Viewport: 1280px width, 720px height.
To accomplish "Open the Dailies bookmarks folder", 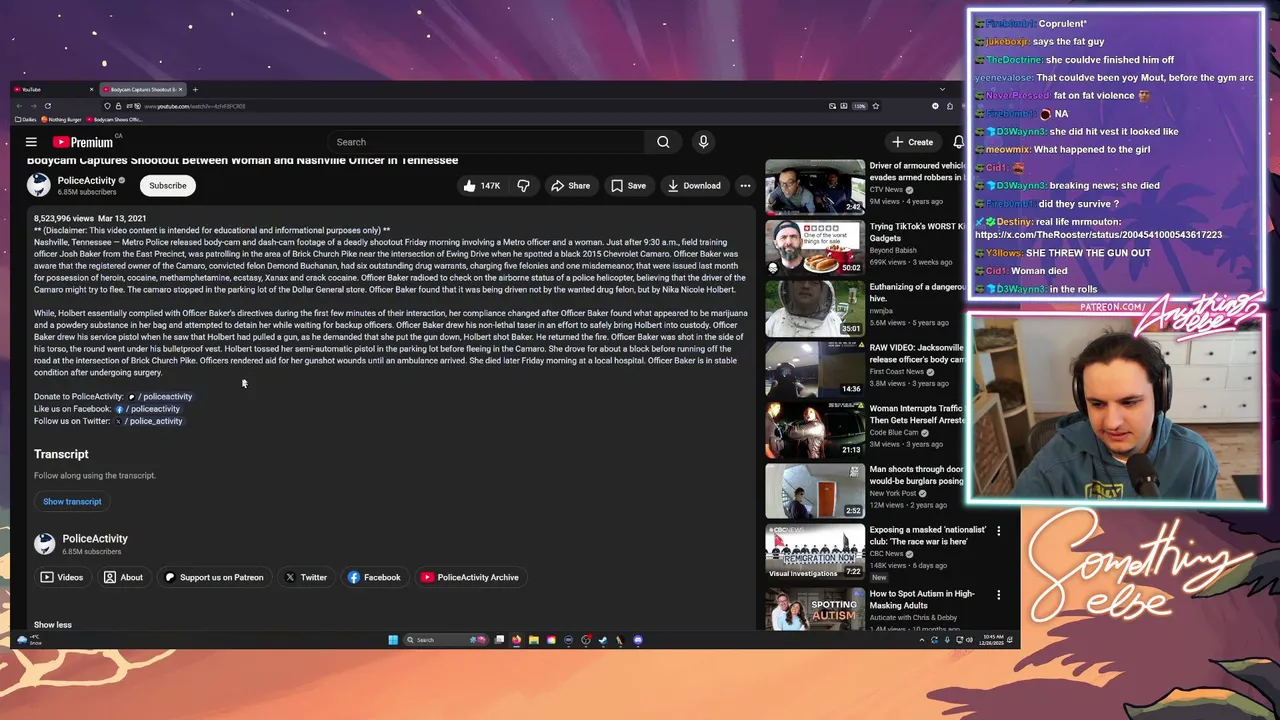I will tap(26, 119).
